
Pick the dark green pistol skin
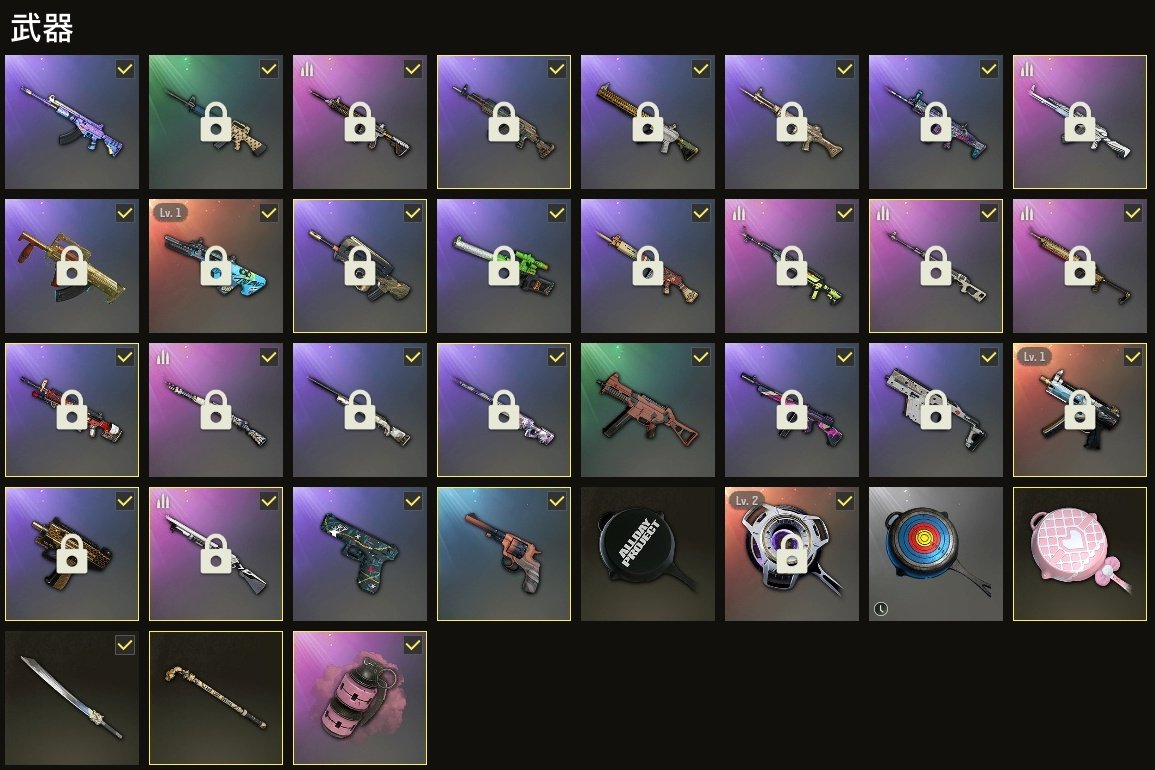point(359,553)
